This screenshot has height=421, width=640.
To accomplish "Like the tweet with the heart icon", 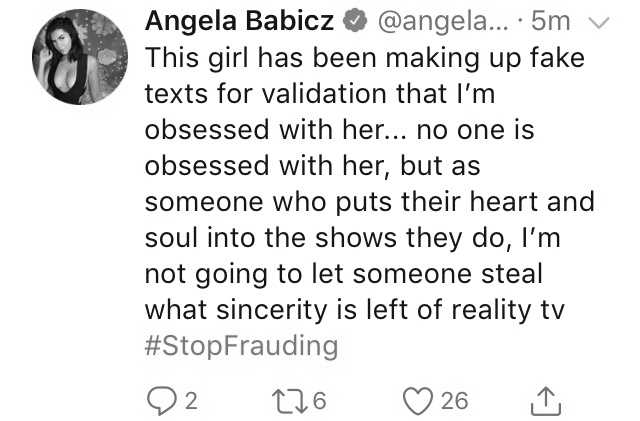I will (418, 401).
